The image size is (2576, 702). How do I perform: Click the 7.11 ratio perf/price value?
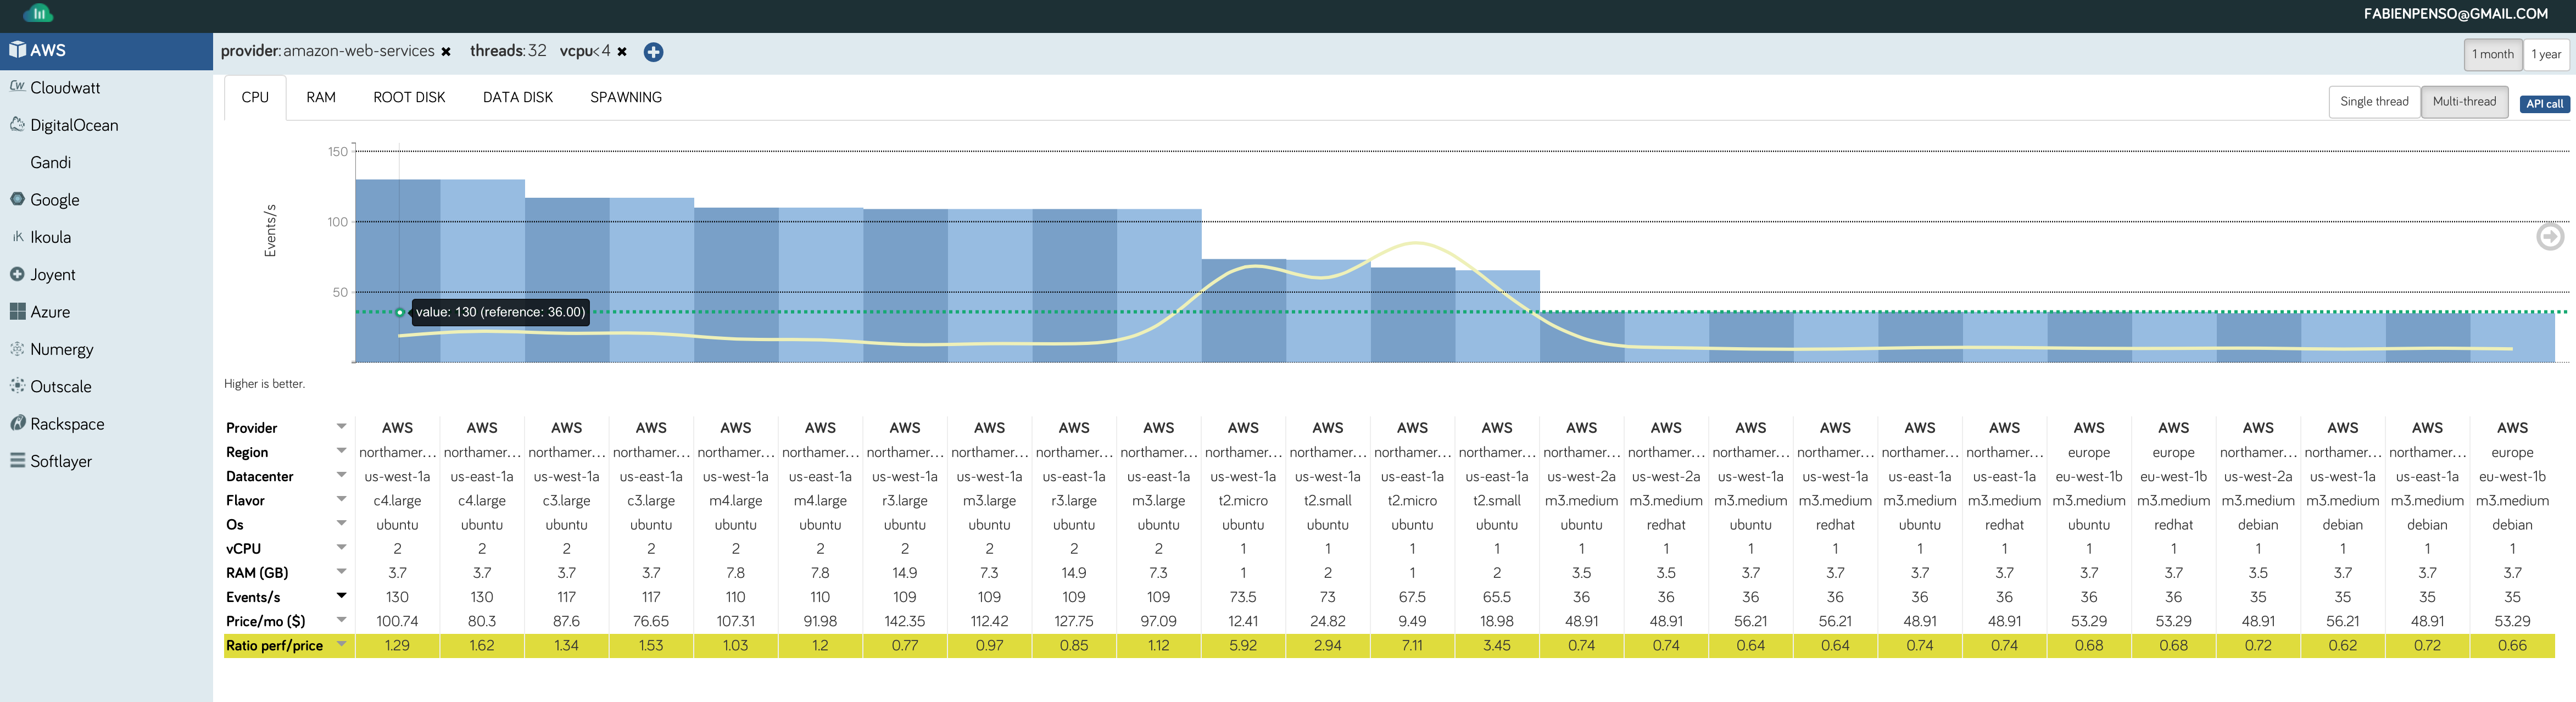(1412, 645)
